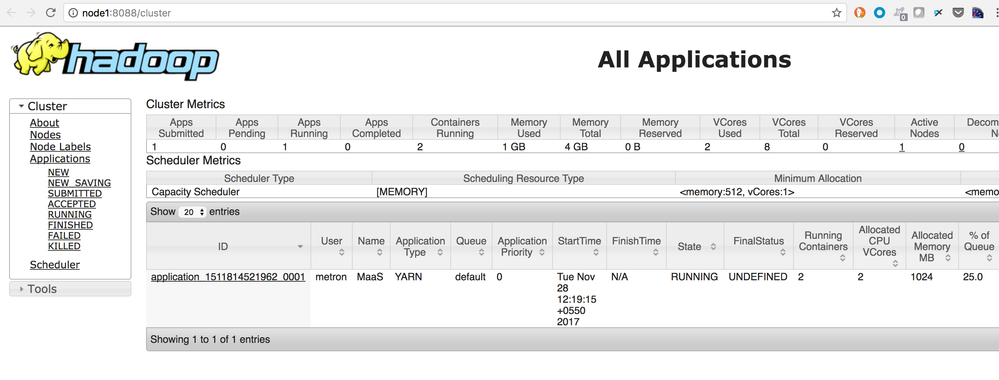The width and height of the screenshot is (999, 380).
Task: Open the Show entries count dropdown
Action: 192,212
